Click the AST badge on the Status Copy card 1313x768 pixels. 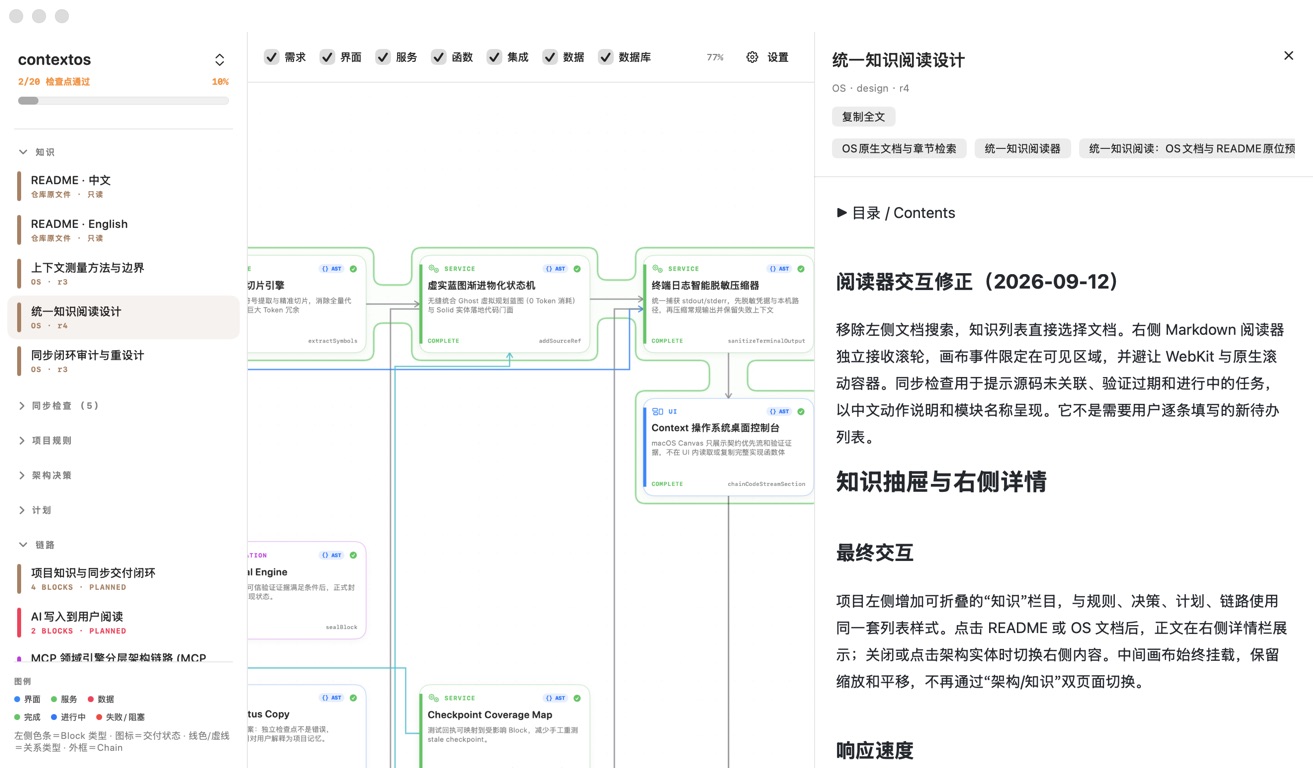[332, 698]
